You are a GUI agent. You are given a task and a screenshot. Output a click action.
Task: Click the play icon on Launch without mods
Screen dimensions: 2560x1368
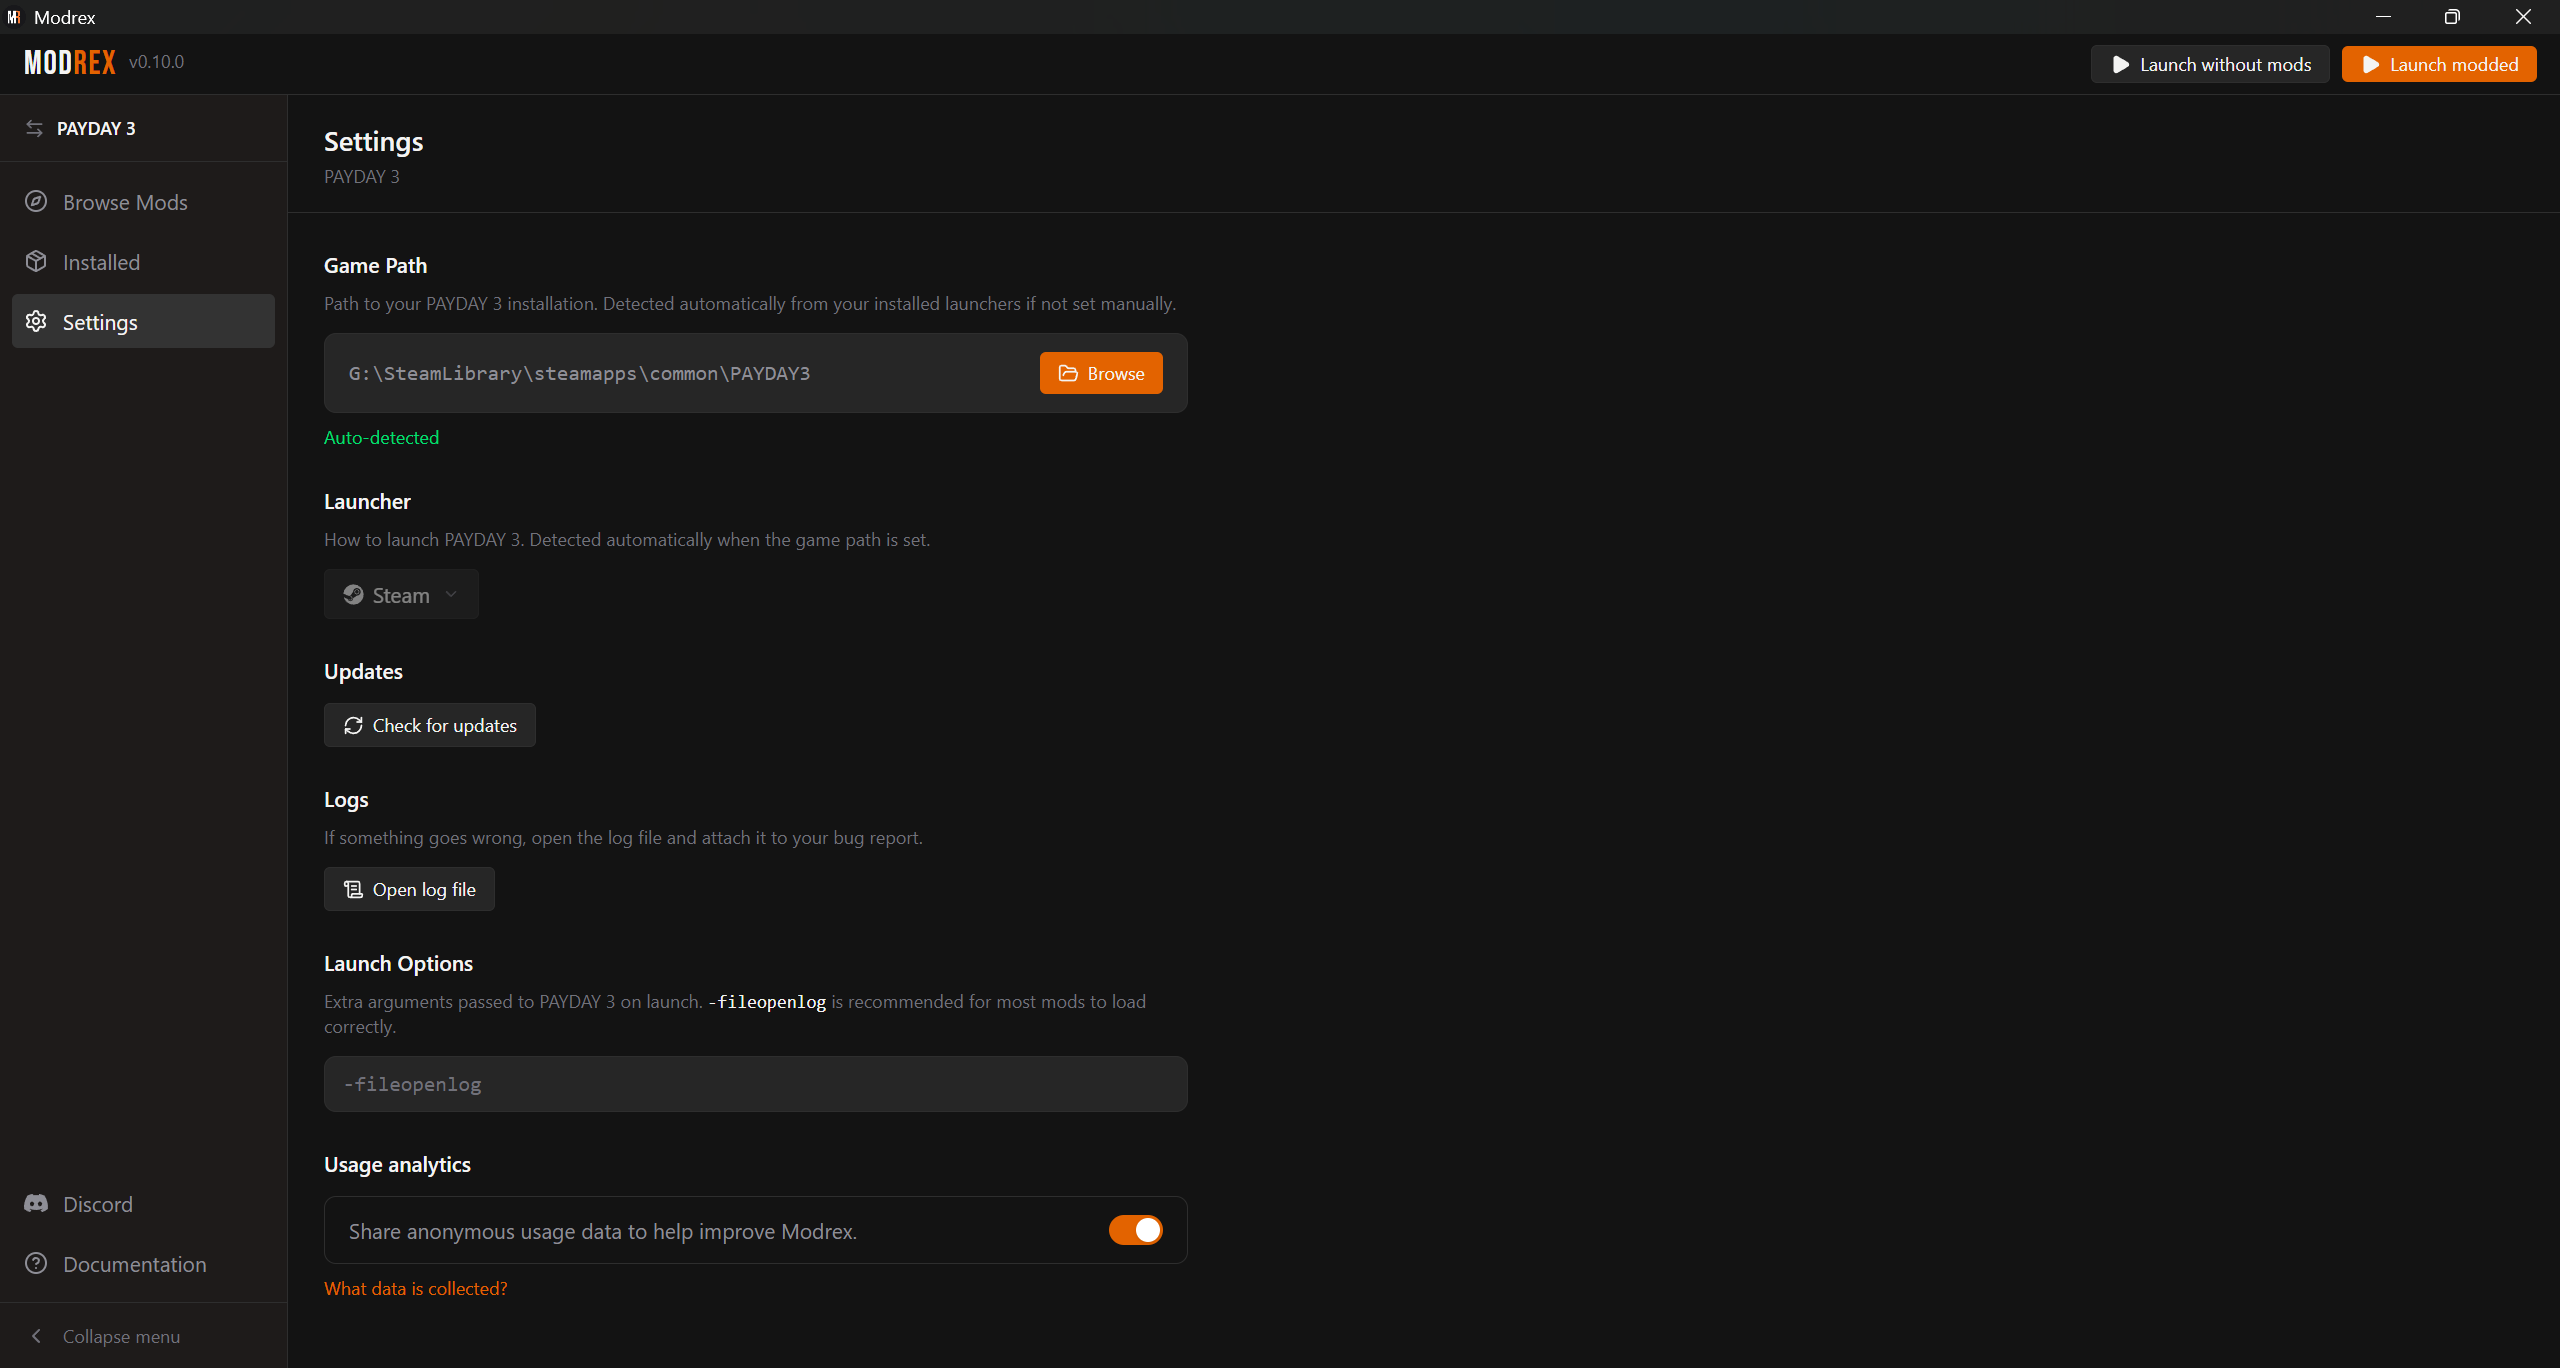click(2120, 65)
